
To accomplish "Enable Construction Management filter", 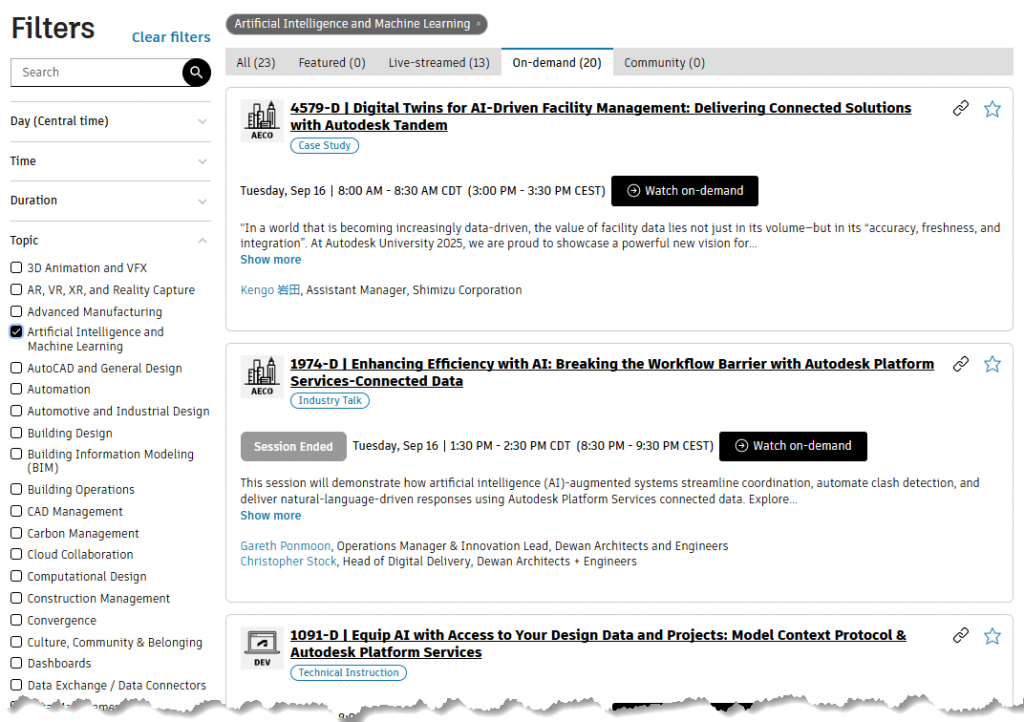I will tap(16, 598).
